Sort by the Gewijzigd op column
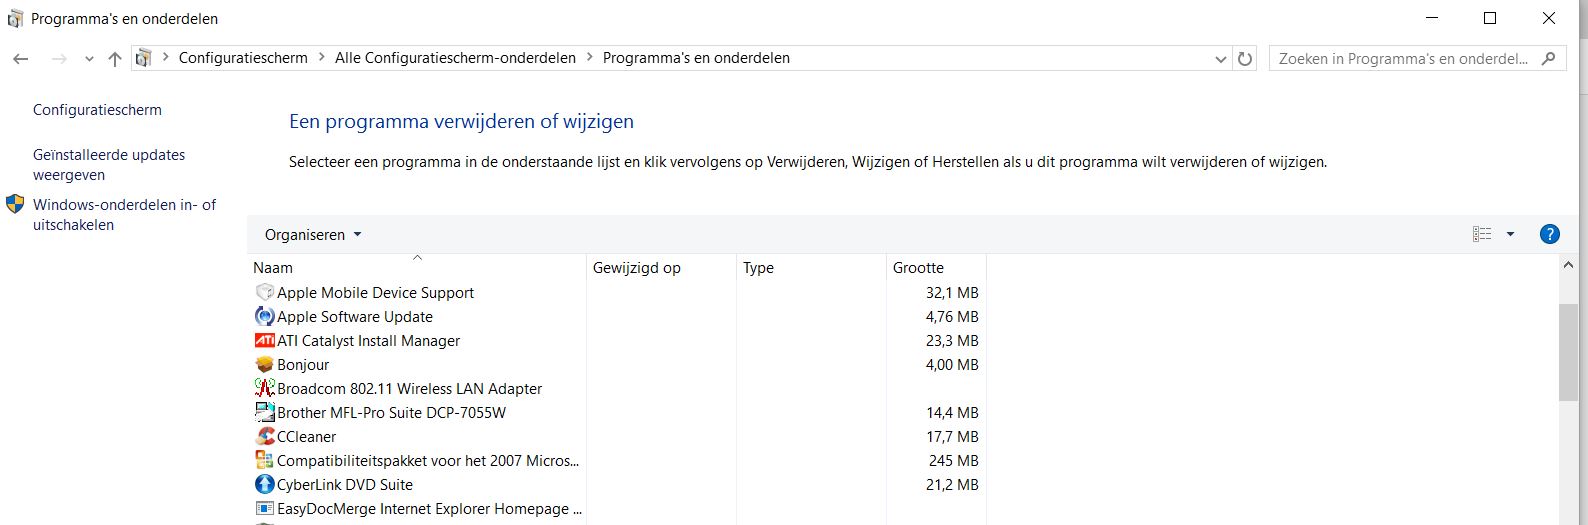This screenshot has width=1588, height=525. point(661,267)
